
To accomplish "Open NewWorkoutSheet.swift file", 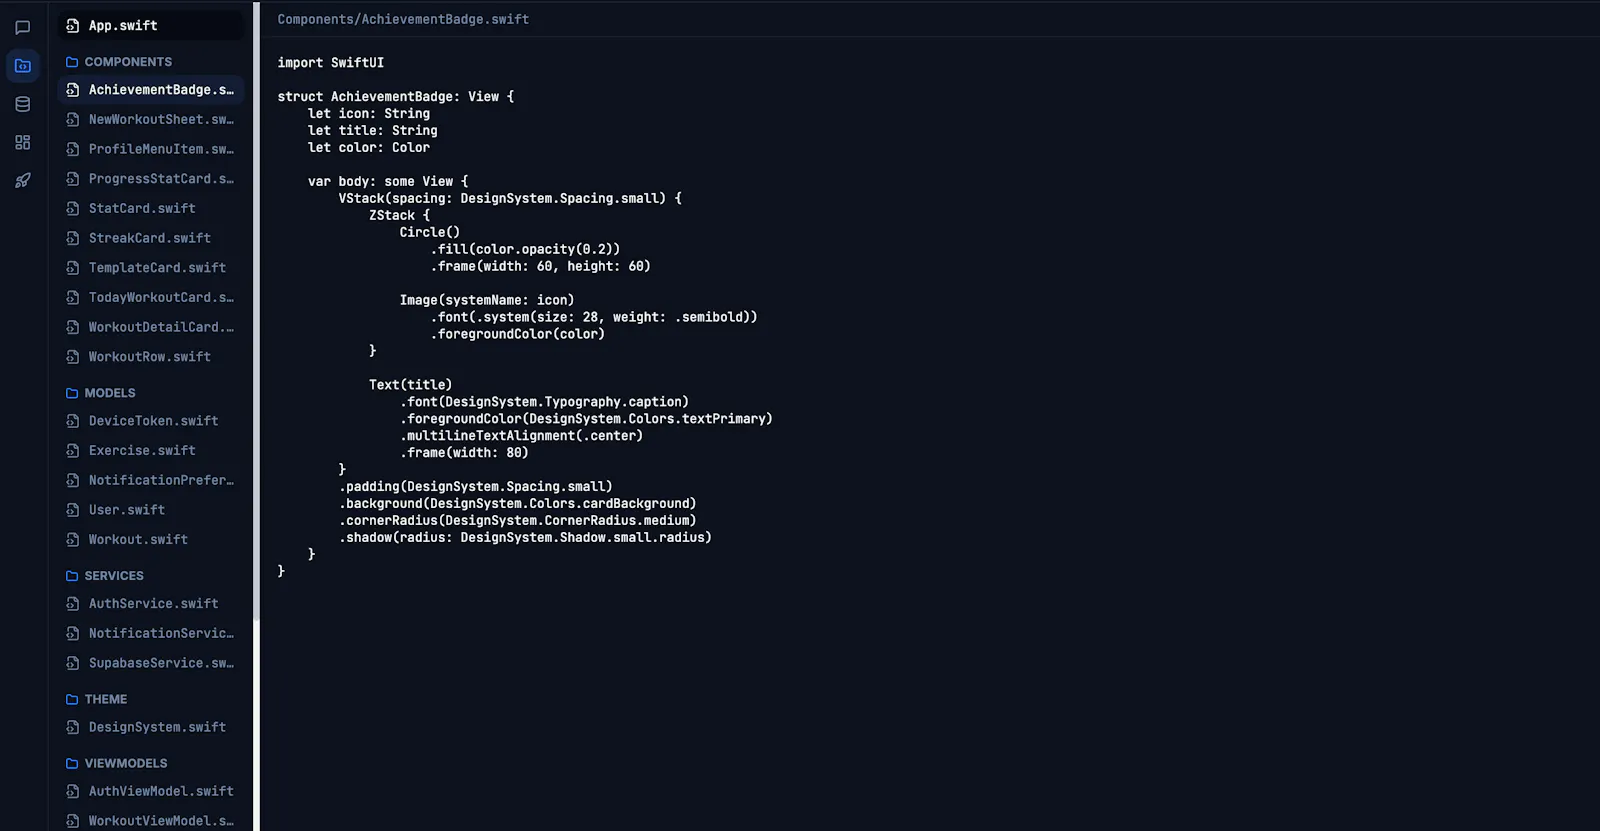I will pyautogui.click(x=150, y=119).
